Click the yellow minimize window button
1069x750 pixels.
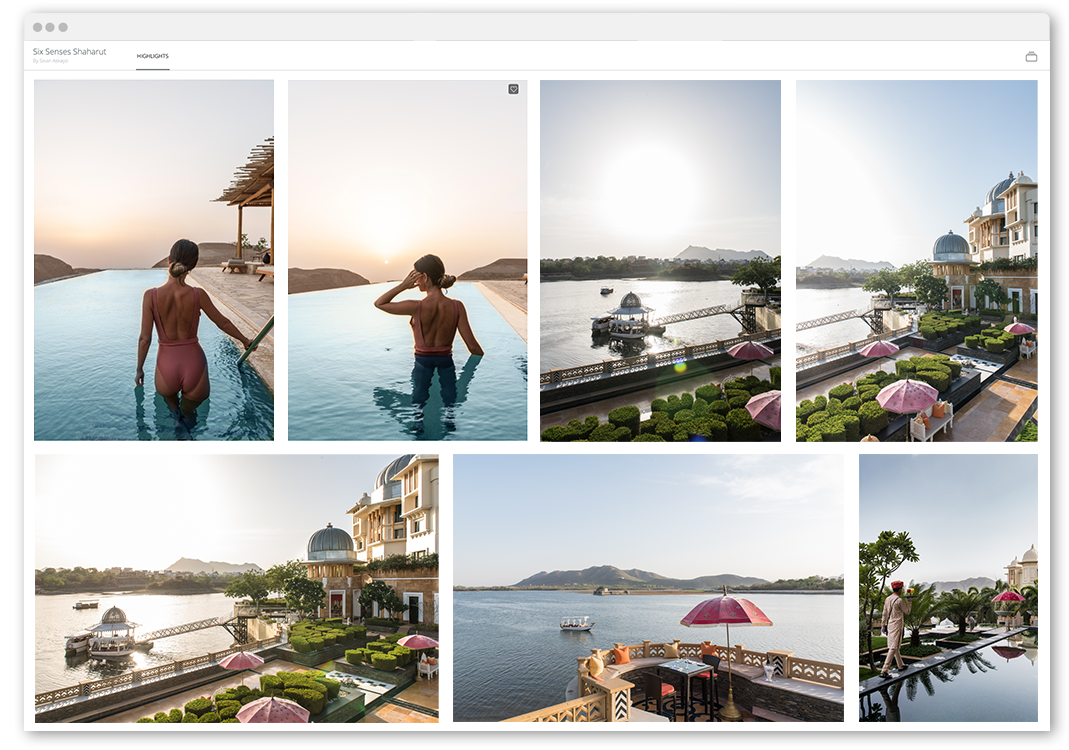tap(50, 27)
